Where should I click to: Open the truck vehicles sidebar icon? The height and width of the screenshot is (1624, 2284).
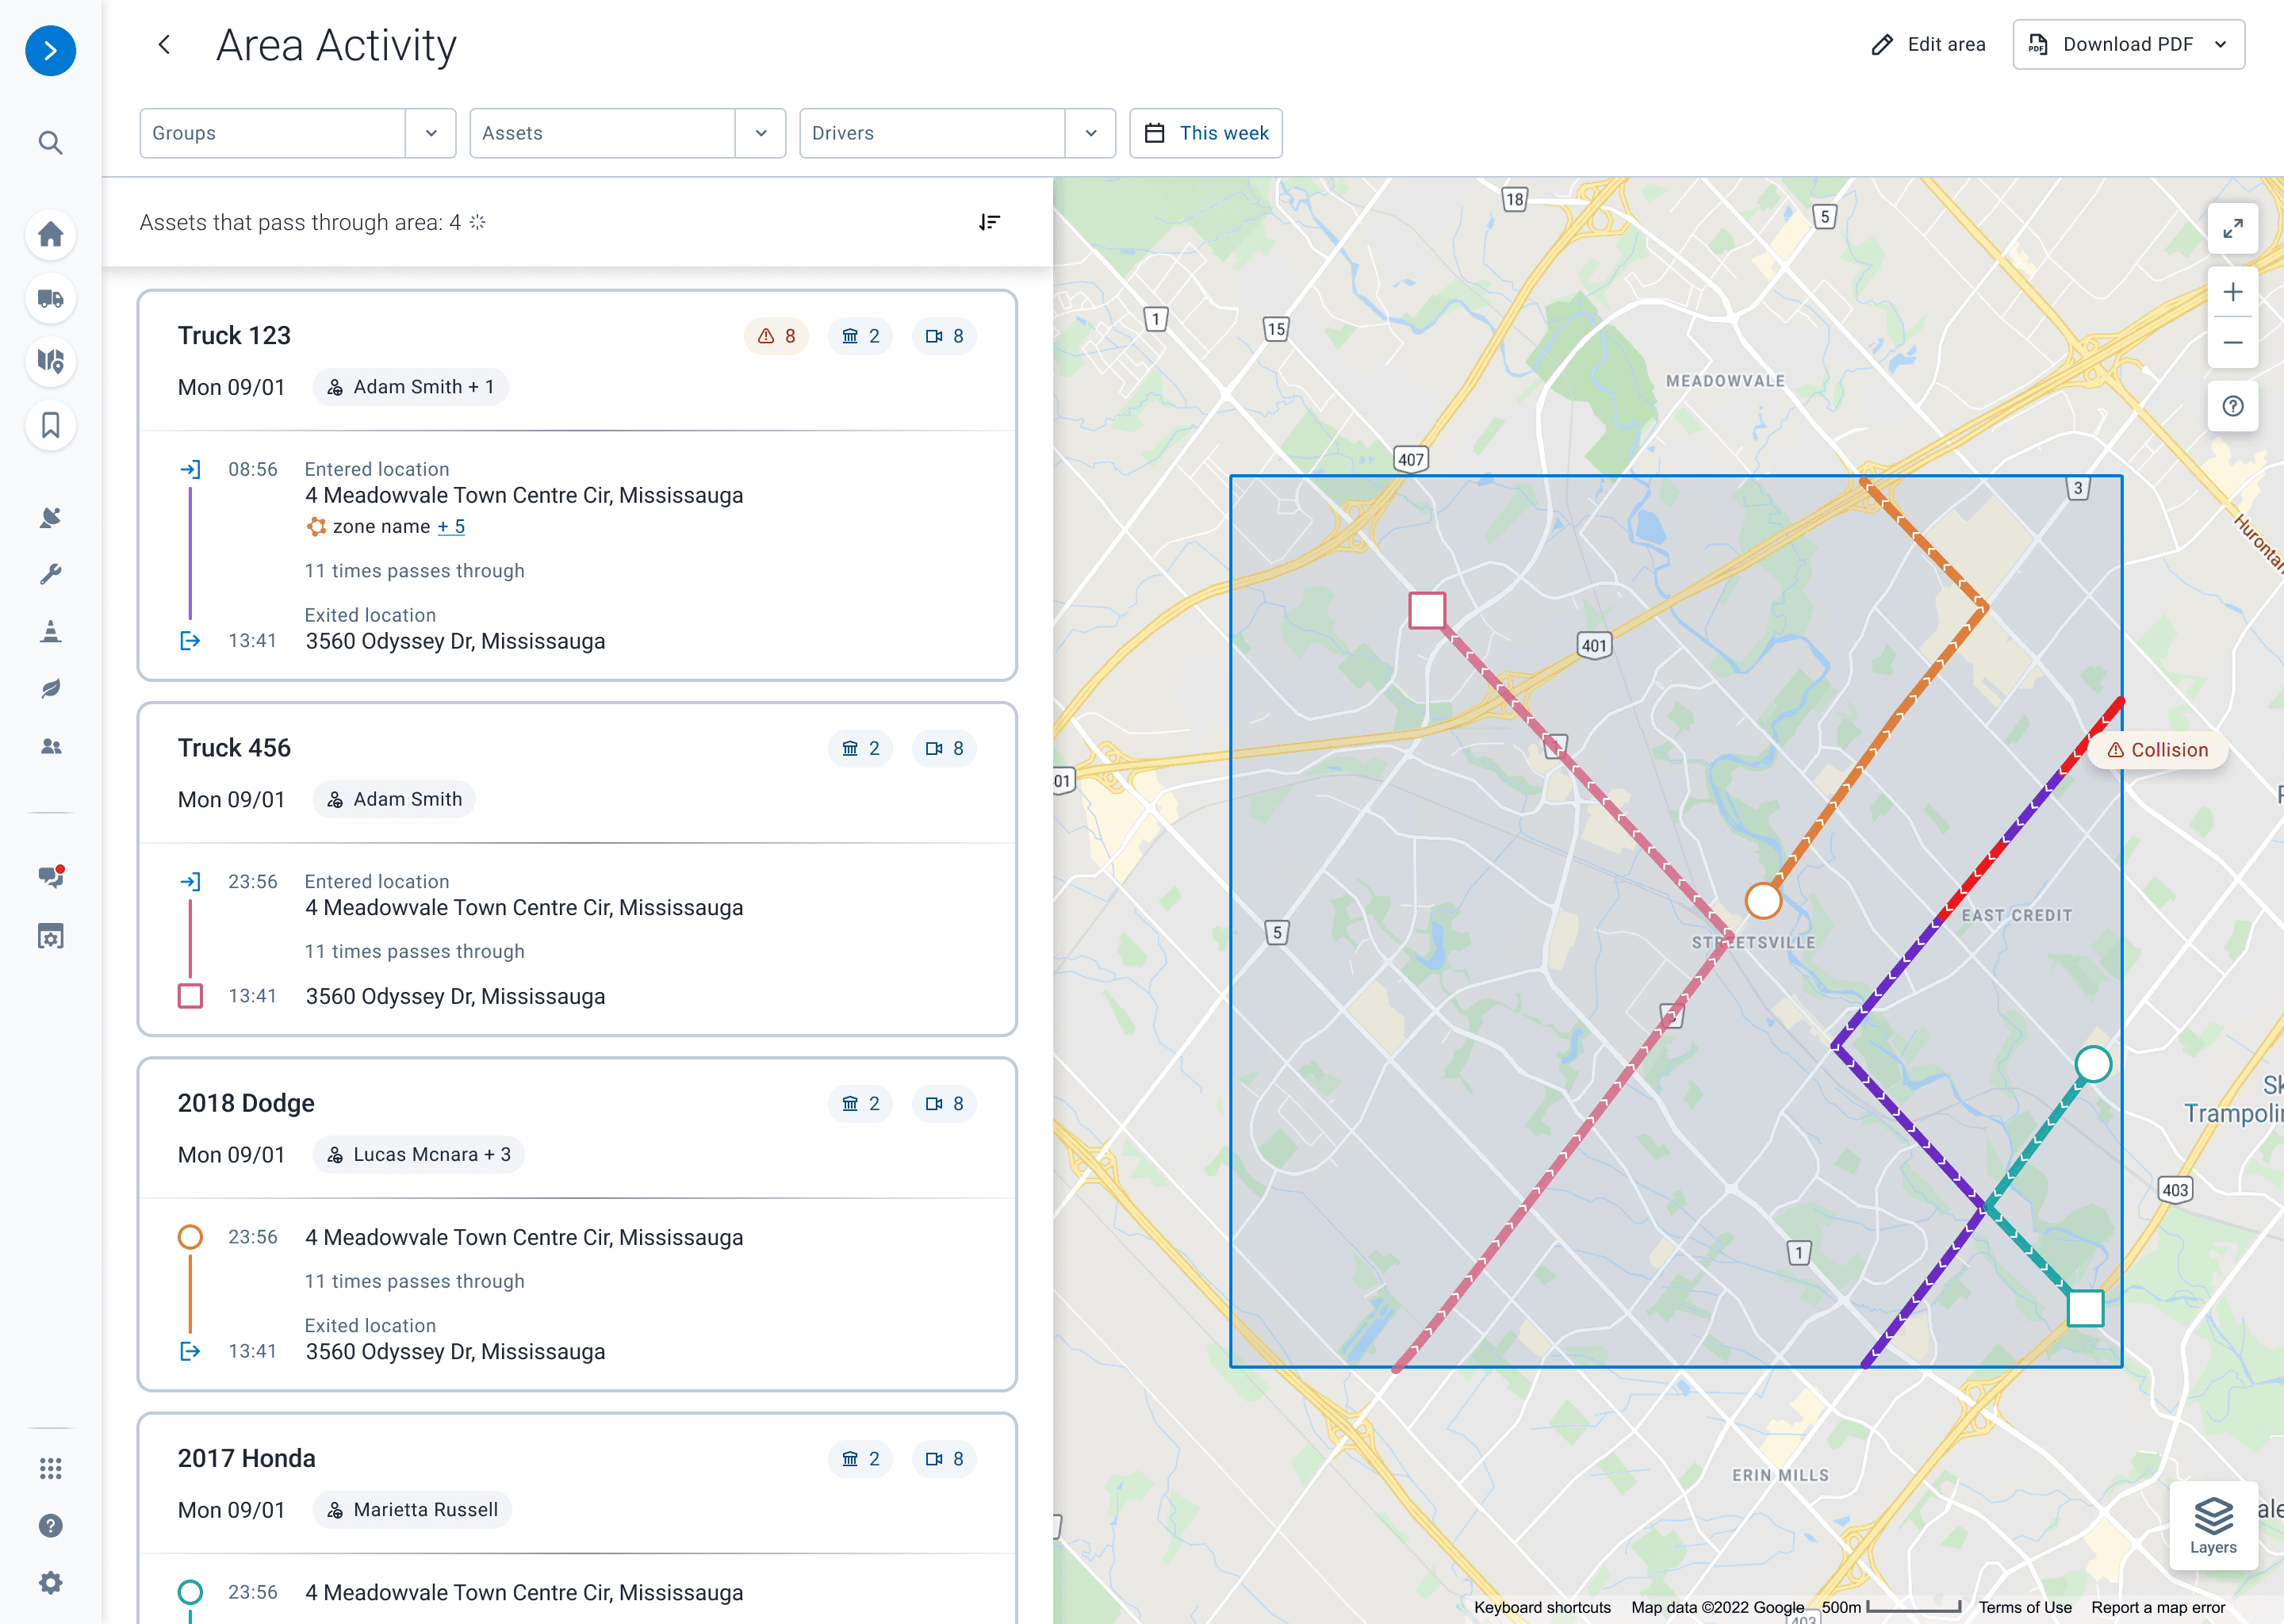[x=50, y=298]
